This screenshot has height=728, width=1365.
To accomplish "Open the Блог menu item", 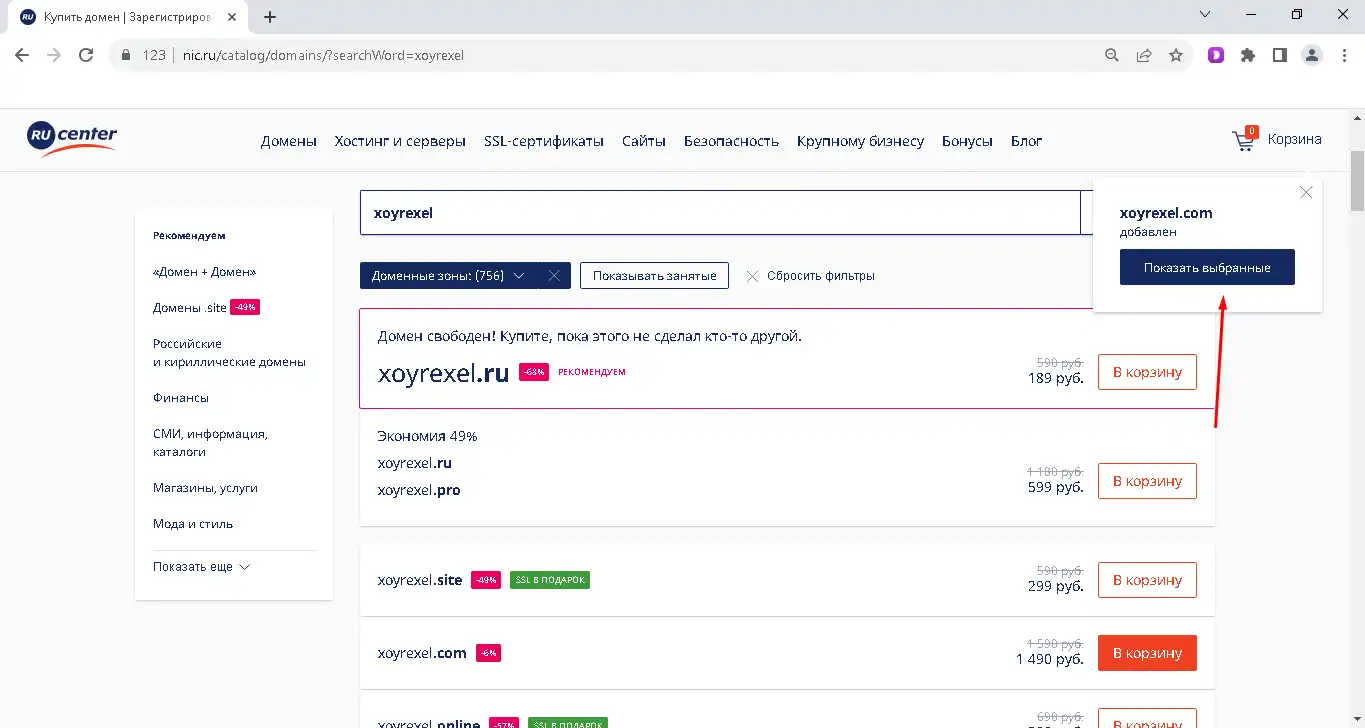I will pos(1027,141).
